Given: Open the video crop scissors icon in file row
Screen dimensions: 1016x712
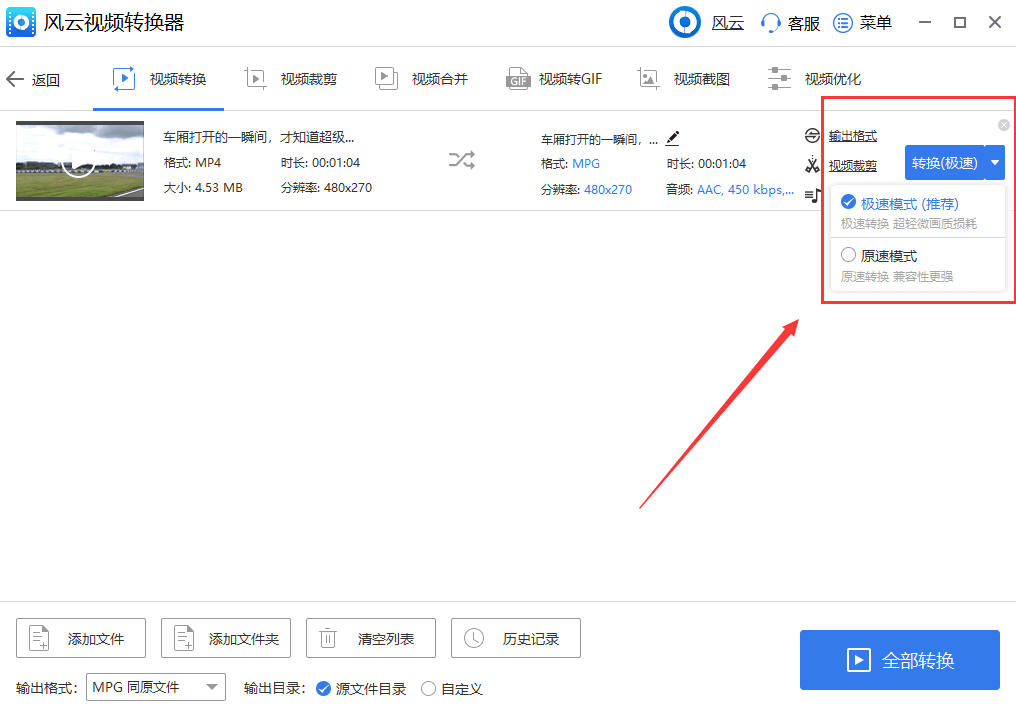Looking at the screenshot, I should point(810,164).
